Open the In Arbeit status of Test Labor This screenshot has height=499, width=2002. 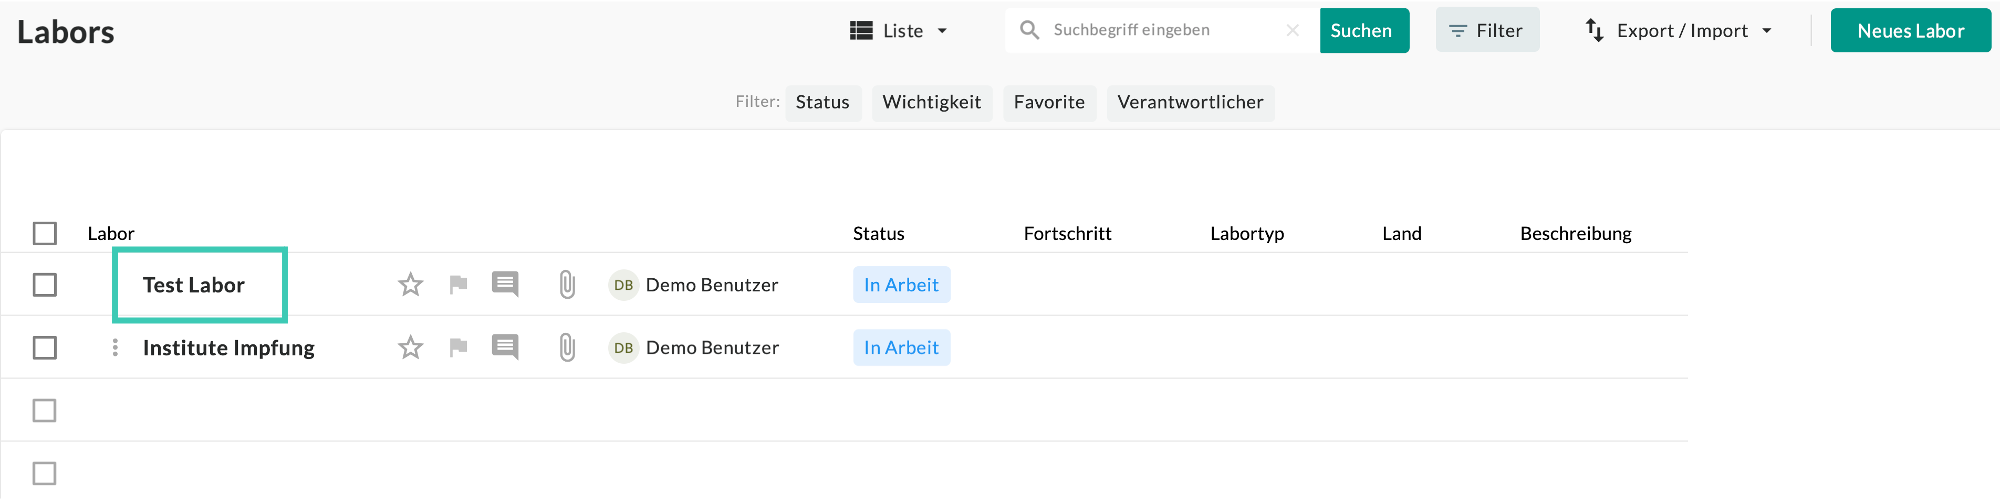pos(901,285)
